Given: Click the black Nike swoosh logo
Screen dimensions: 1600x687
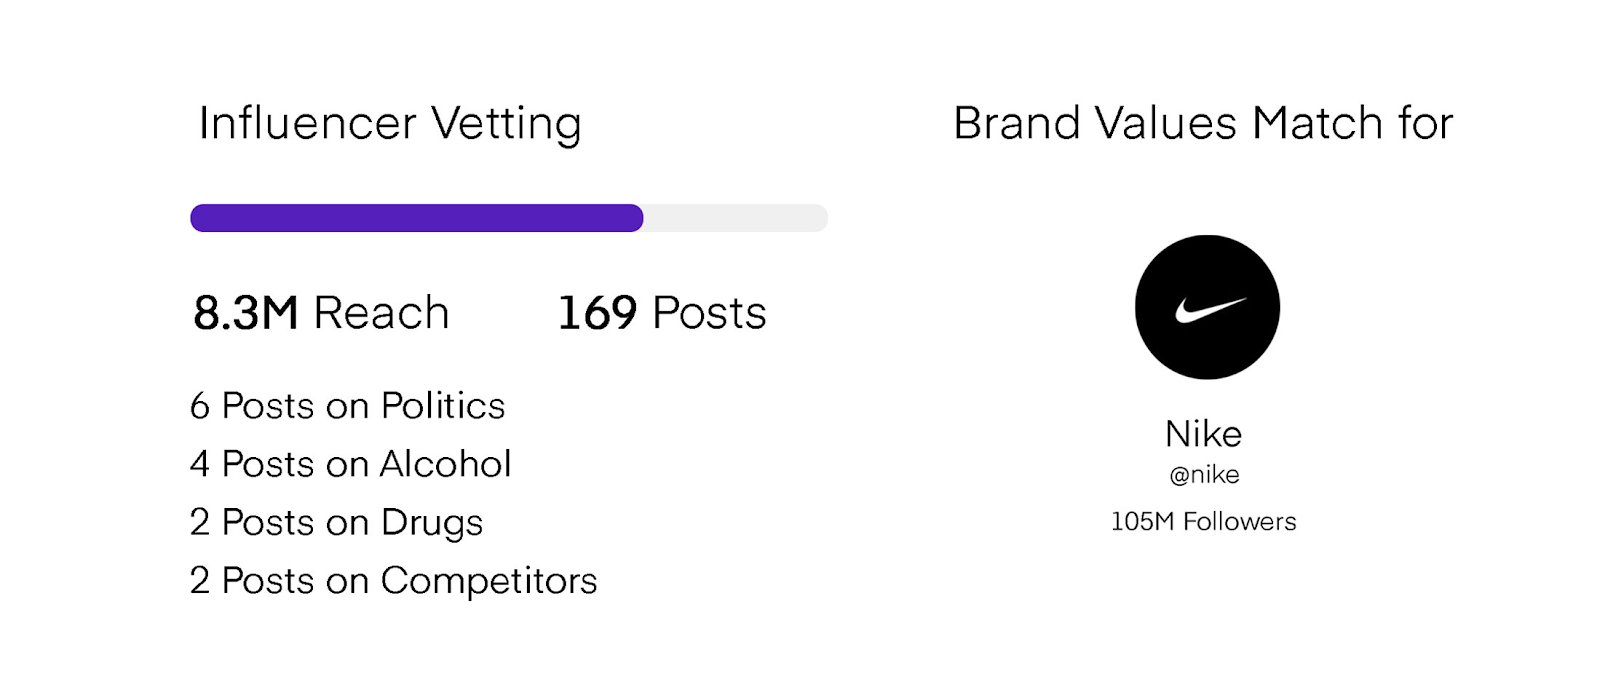Looking at the screenshot, I should [1207, 307].
